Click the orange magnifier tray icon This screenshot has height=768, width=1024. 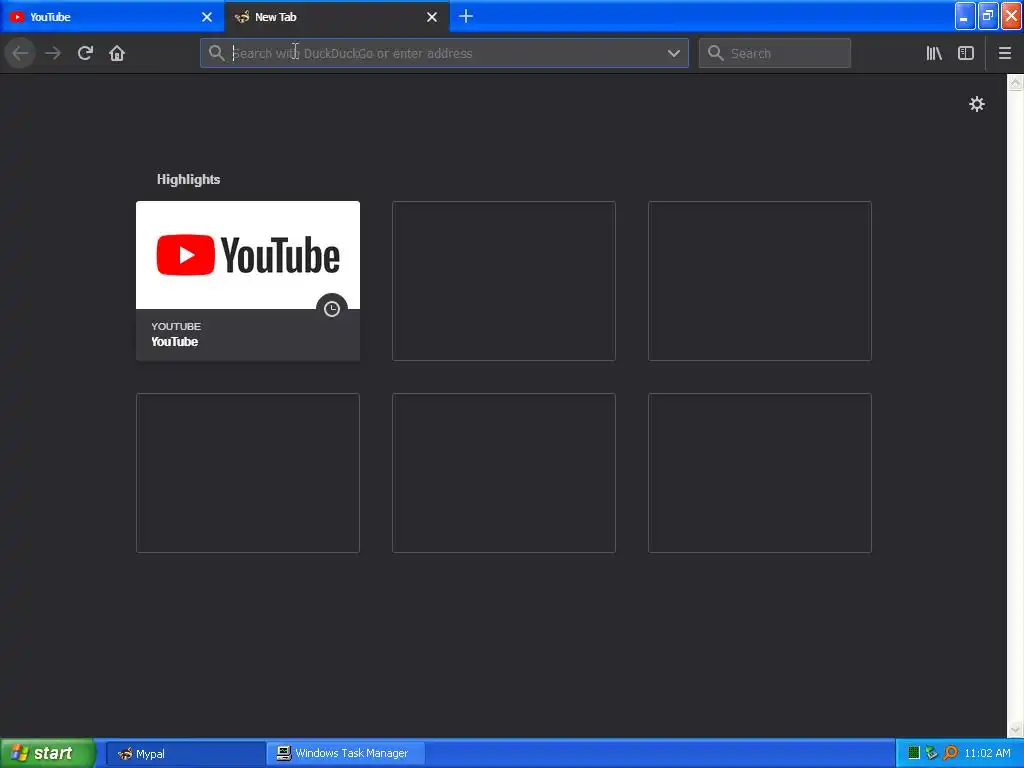(x=950, y=753)
